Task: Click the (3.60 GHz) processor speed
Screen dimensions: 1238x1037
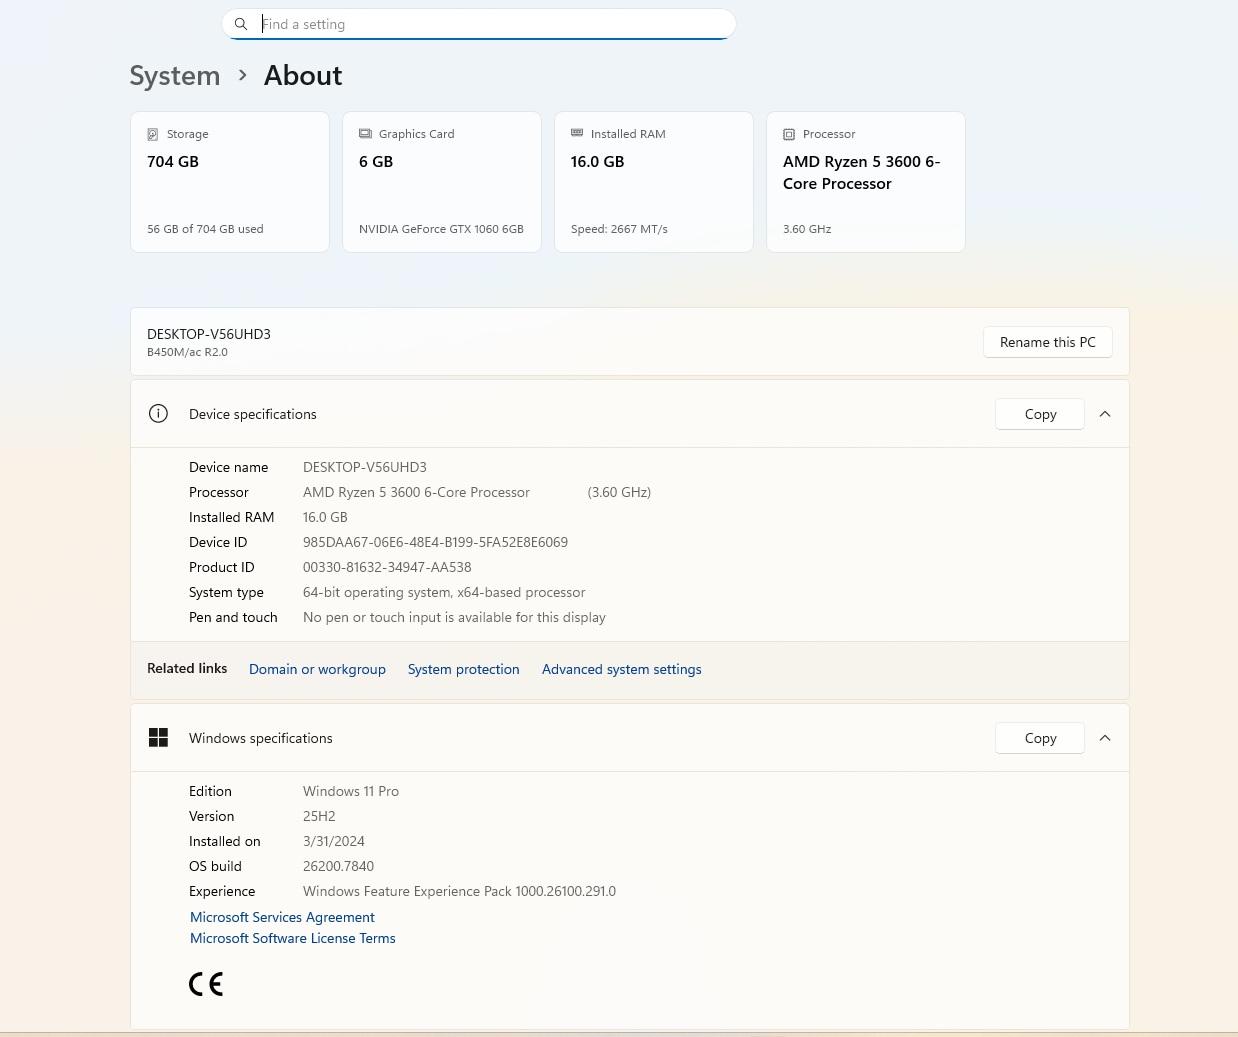Action: click(x=619, y=492)
